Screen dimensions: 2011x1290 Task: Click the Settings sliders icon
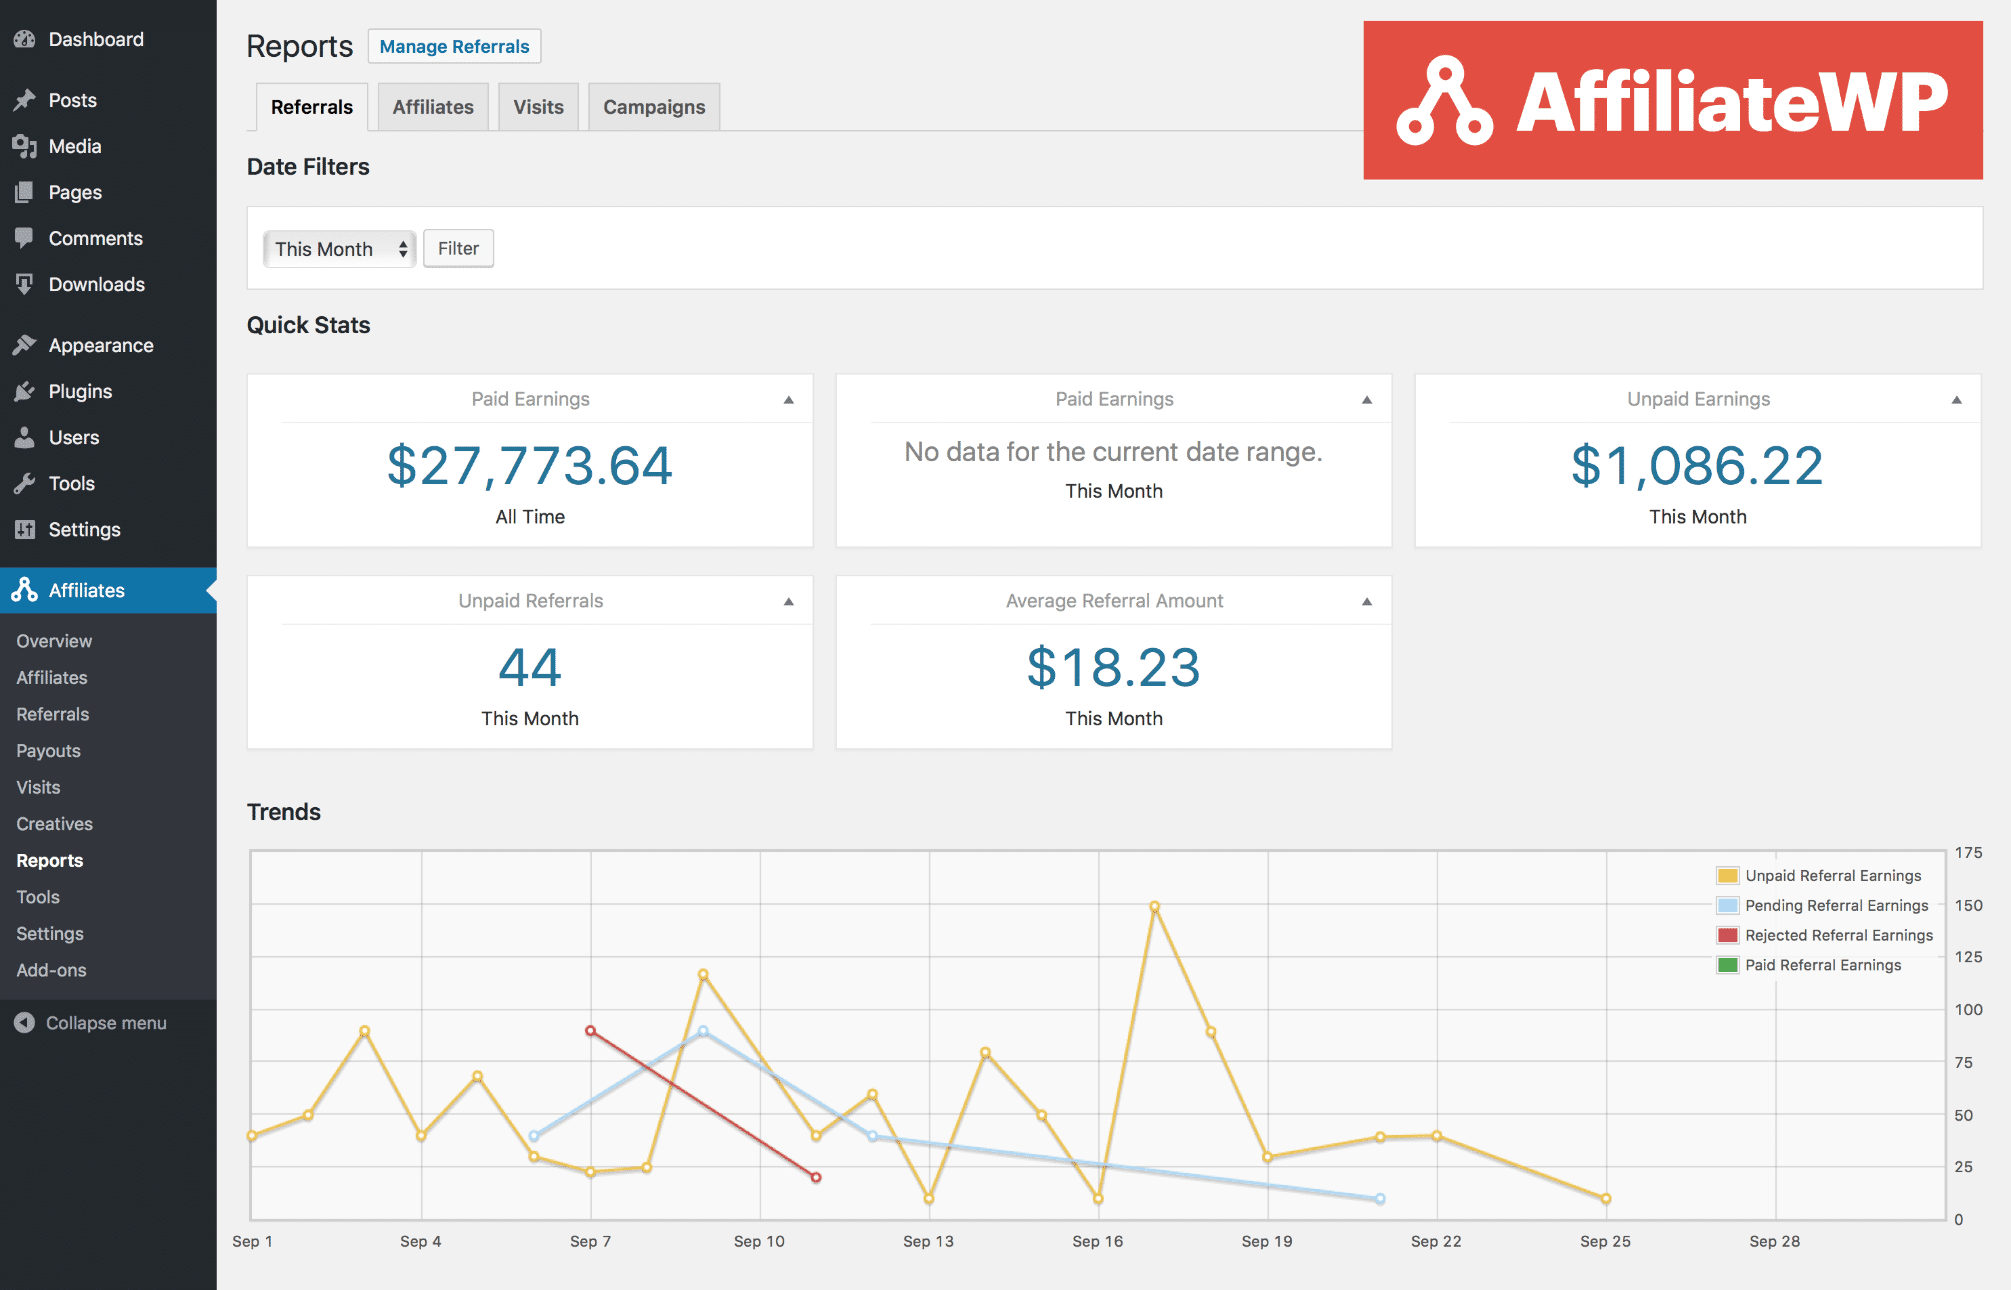coord(24,529)
